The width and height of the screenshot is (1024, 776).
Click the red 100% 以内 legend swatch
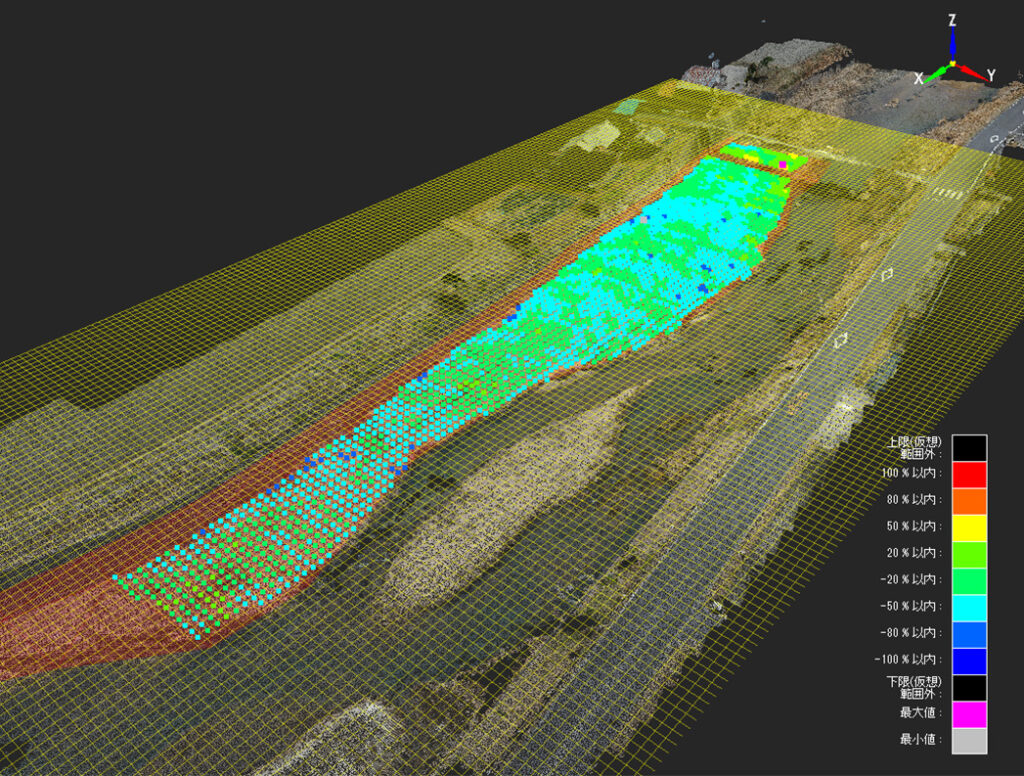click(x=969, y=473)
